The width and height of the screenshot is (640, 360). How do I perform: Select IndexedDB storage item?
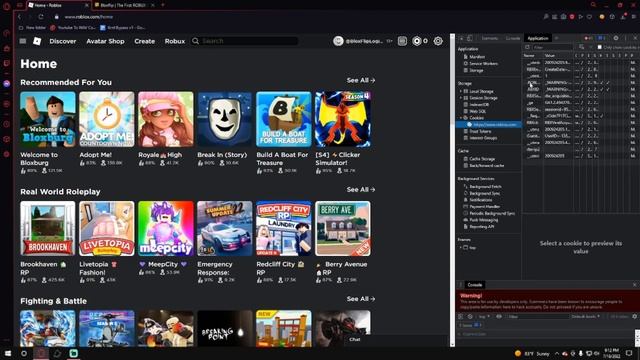(479, 104)
